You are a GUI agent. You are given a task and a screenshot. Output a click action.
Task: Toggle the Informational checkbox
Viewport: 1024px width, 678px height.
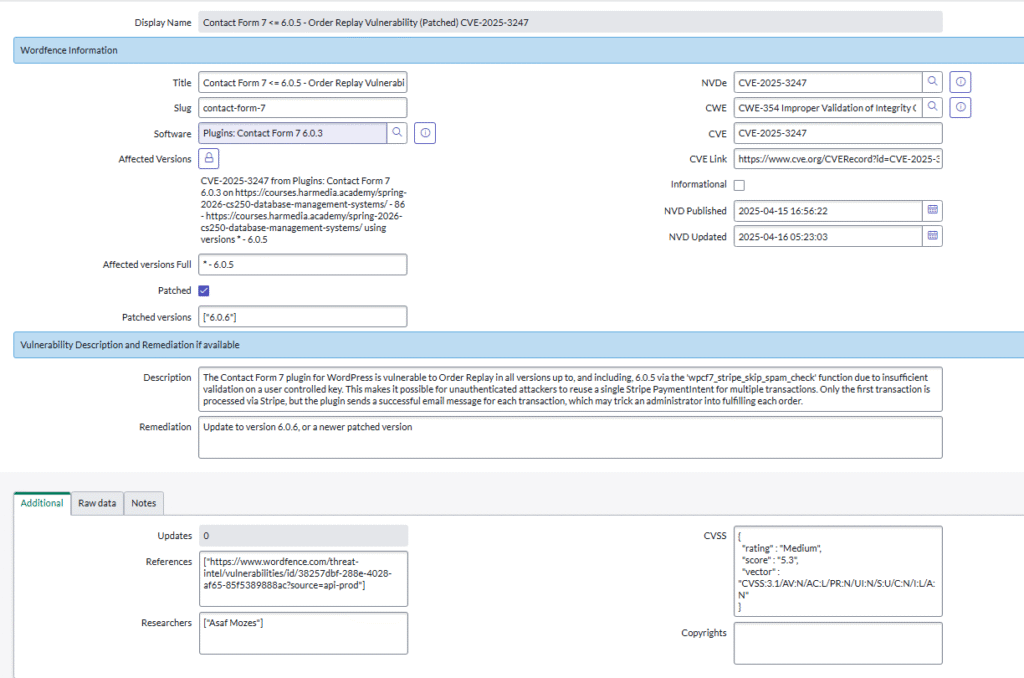pyautogui.click(x=739, y=185)
